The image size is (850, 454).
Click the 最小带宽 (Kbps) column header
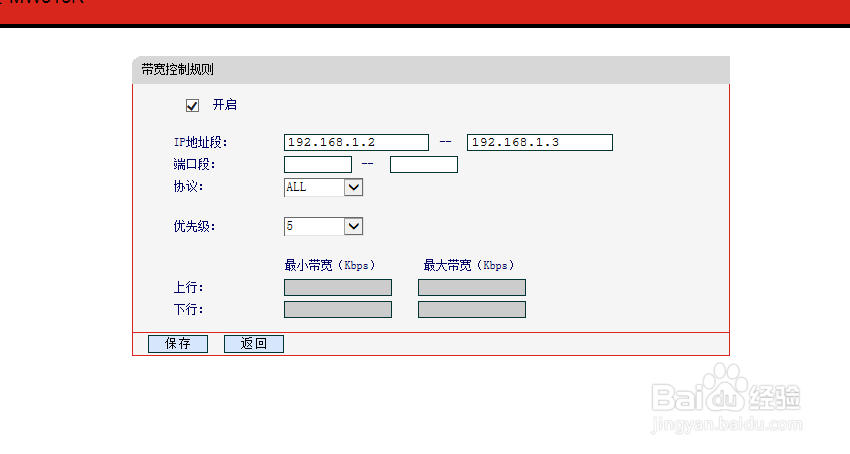click(x=330, y=265)
